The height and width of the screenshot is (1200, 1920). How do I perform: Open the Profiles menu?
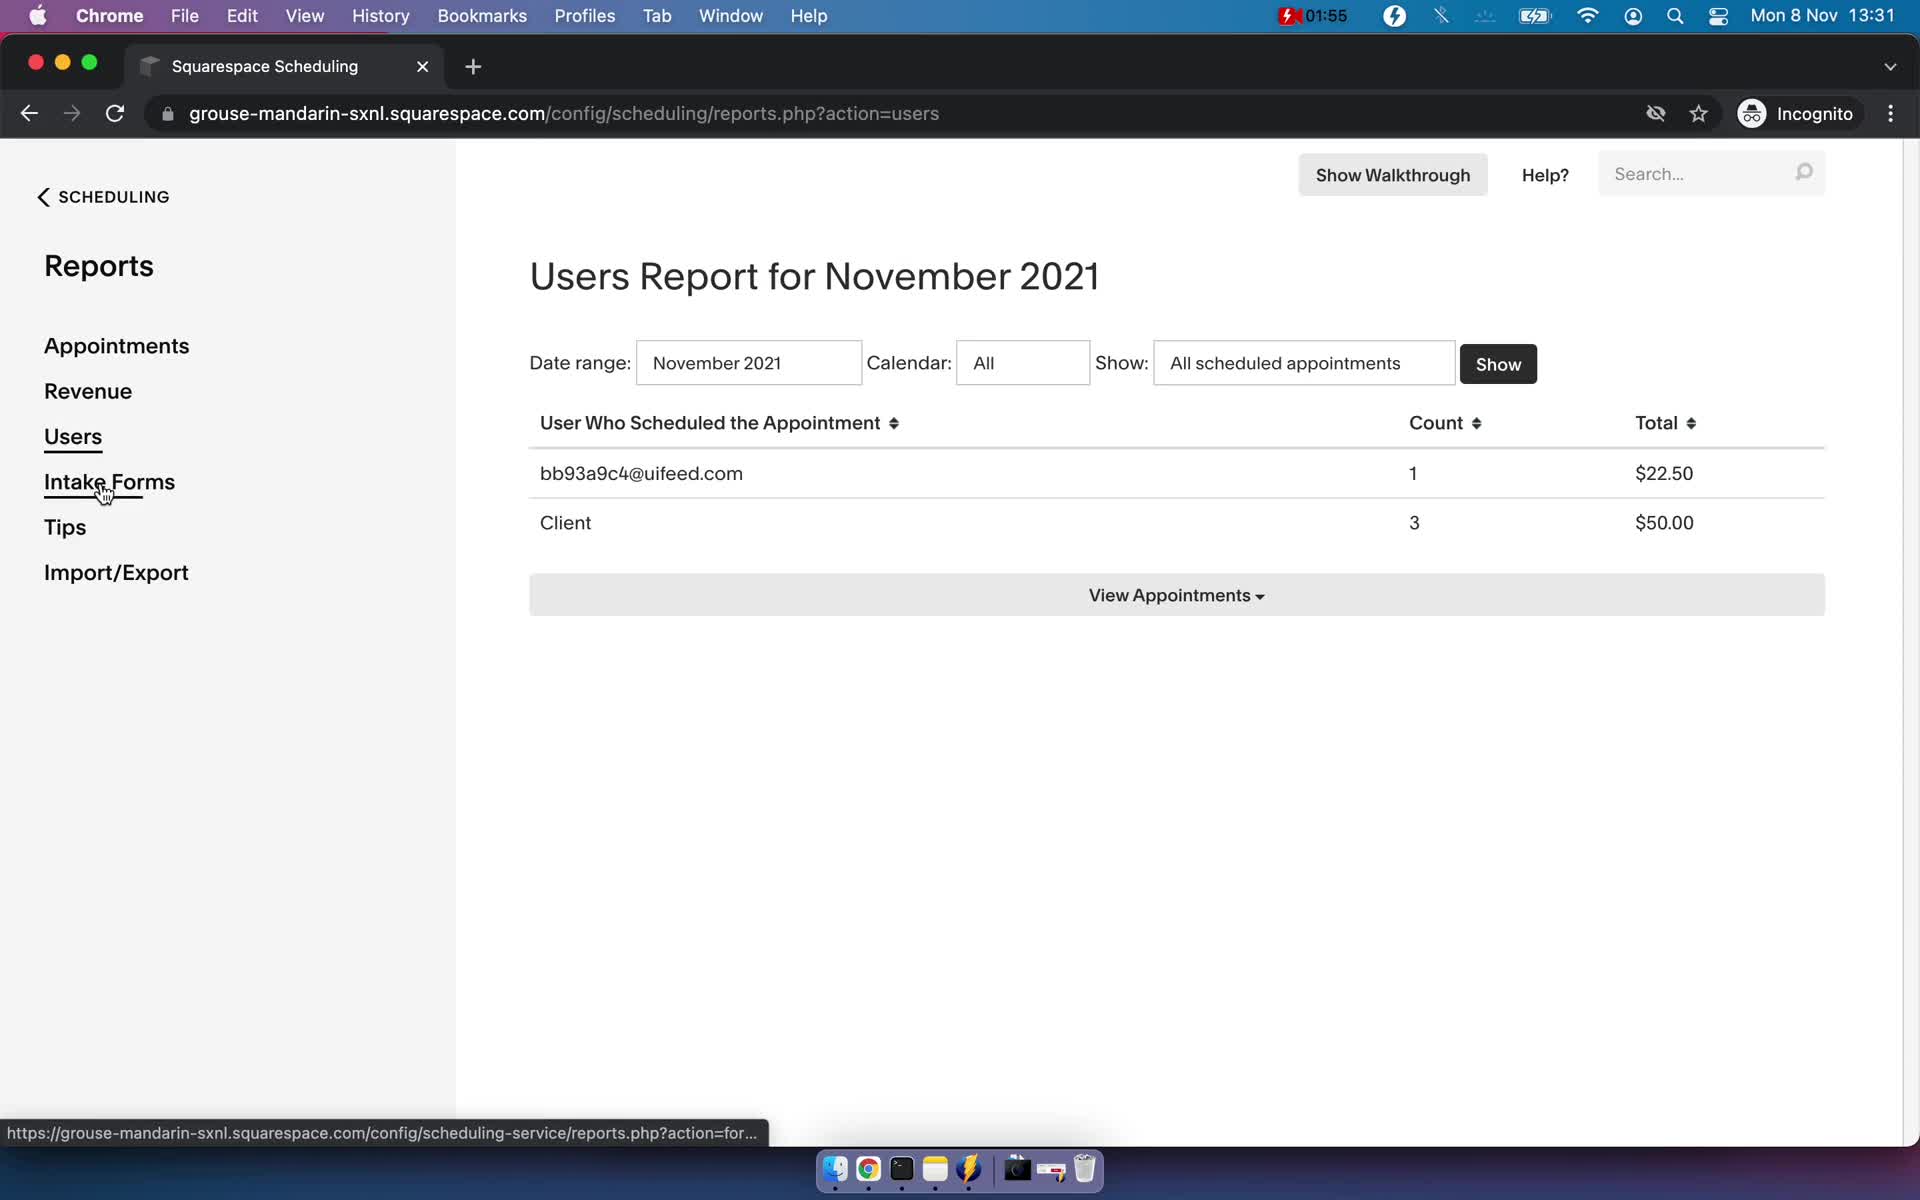[x=585, y=16]
